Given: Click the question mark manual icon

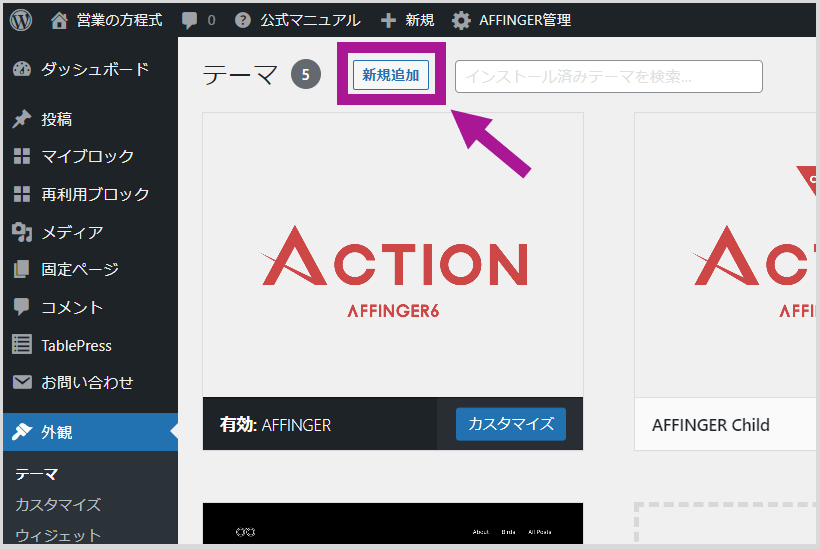Looking at the screenshot, I should click(x=243, y=20).
